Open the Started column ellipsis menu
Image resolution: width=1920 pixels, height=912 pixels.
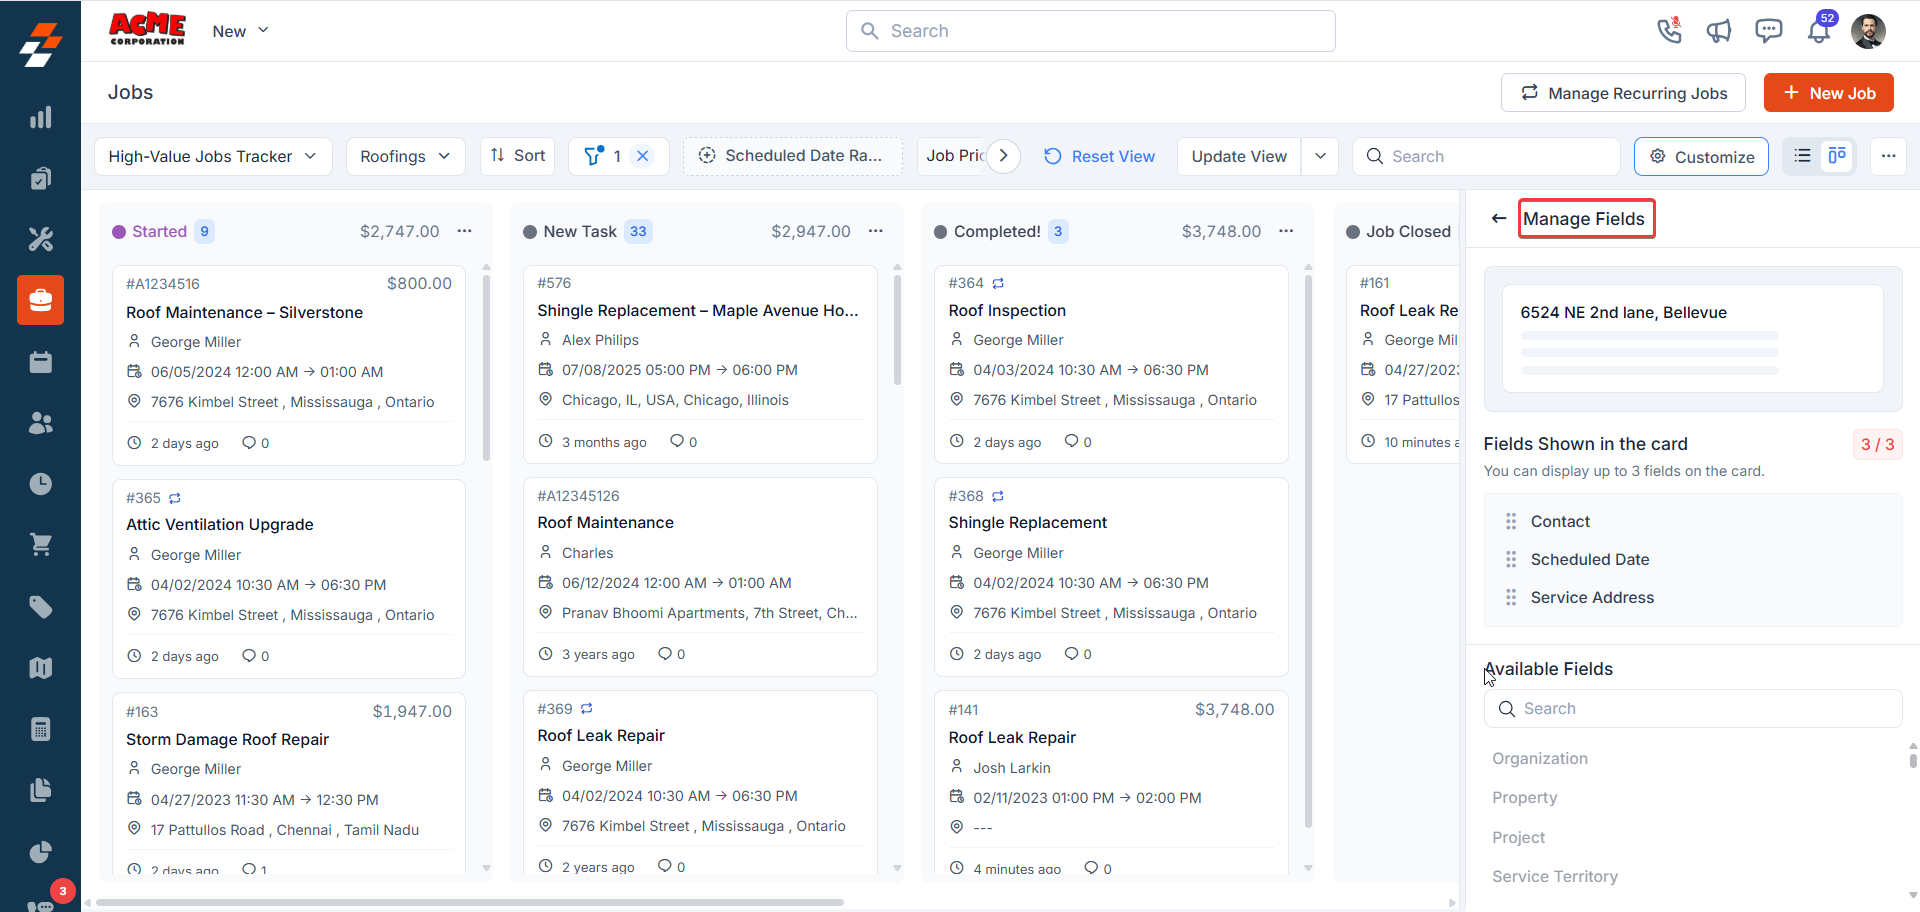point(465,231)
